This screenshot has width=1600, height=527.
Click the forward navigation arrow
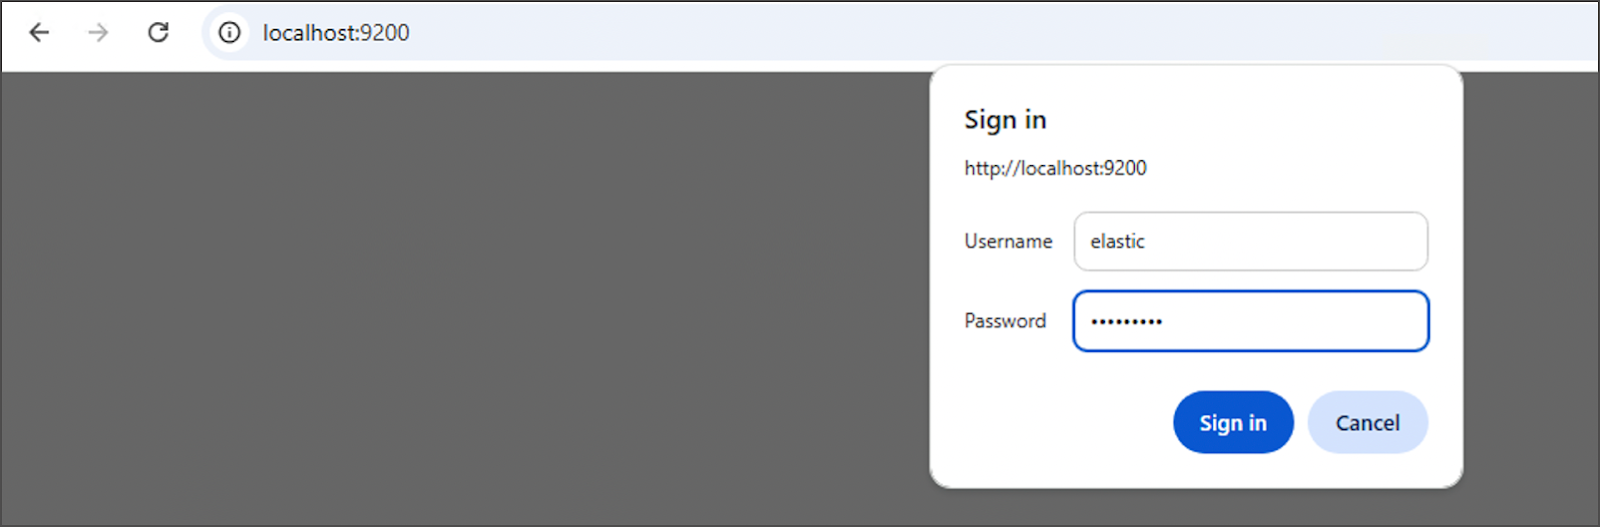click(x=98, y=33)
